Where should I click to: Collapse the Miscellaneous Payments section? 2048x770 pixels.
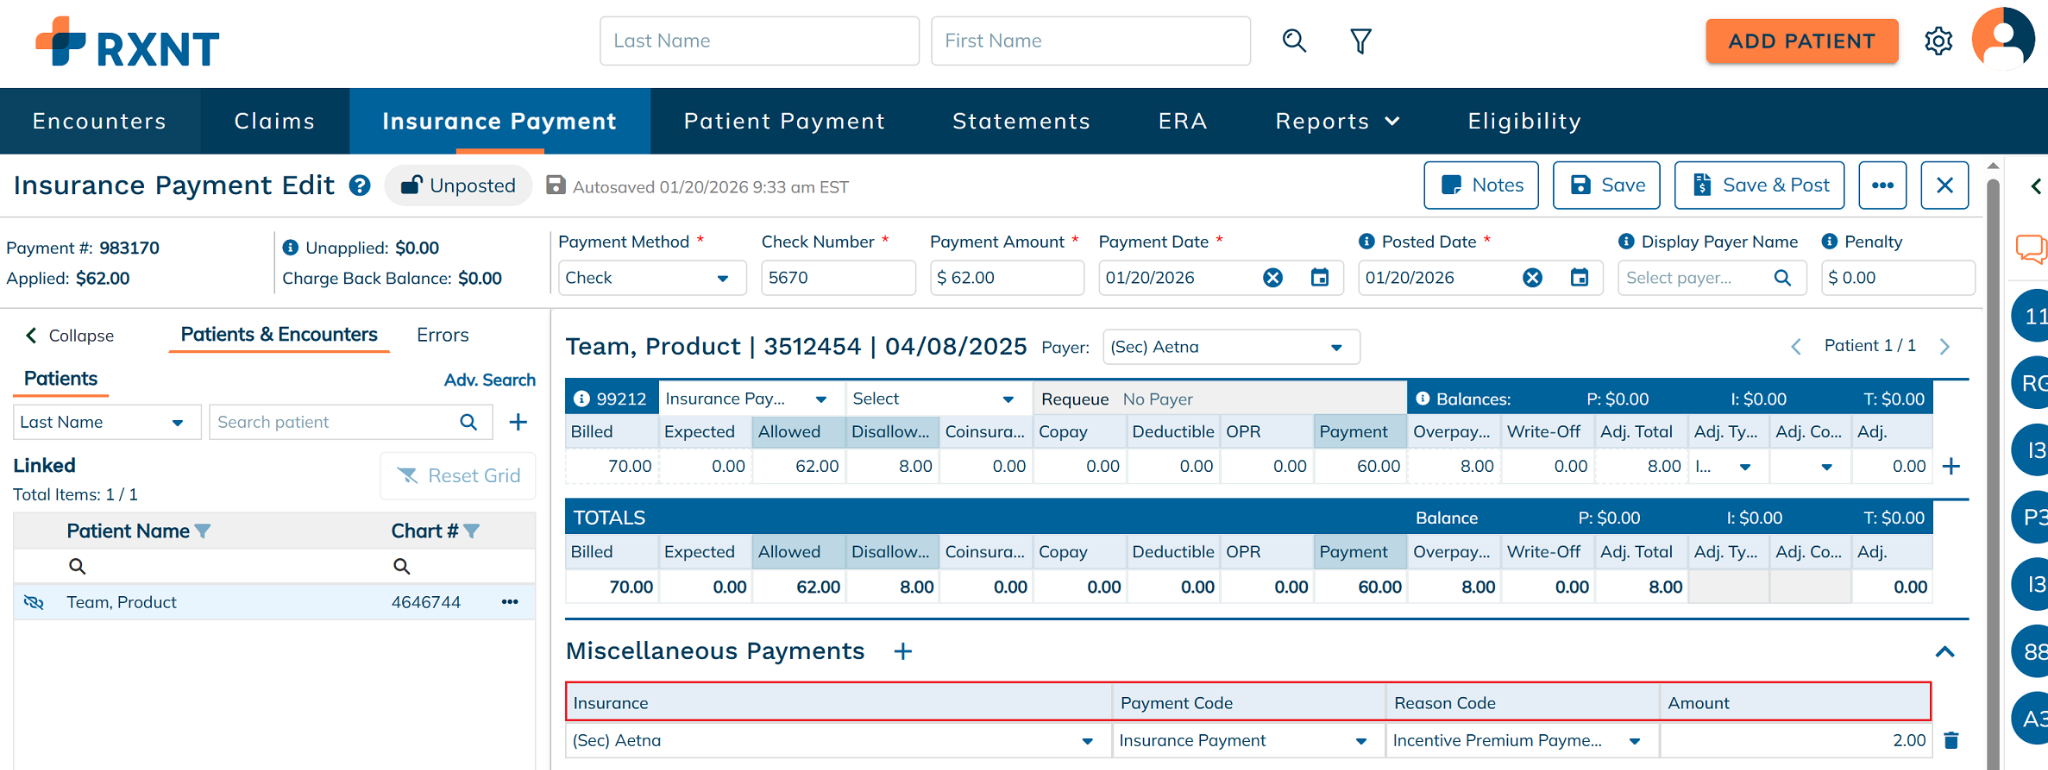pyautogui.click(x=1944, y=652)
